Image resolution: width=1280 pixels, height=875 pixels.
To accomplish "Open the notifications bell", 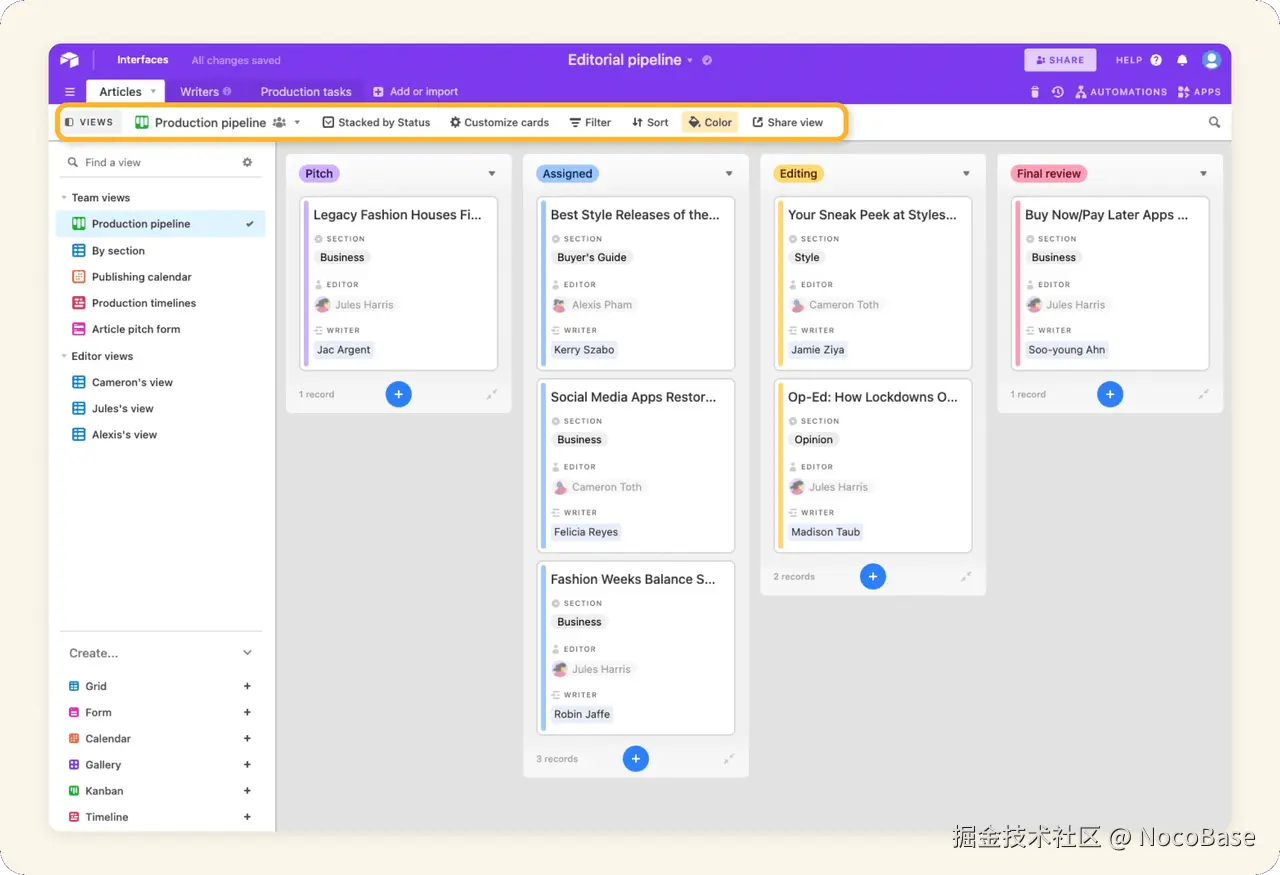I will pos(1182,60).
